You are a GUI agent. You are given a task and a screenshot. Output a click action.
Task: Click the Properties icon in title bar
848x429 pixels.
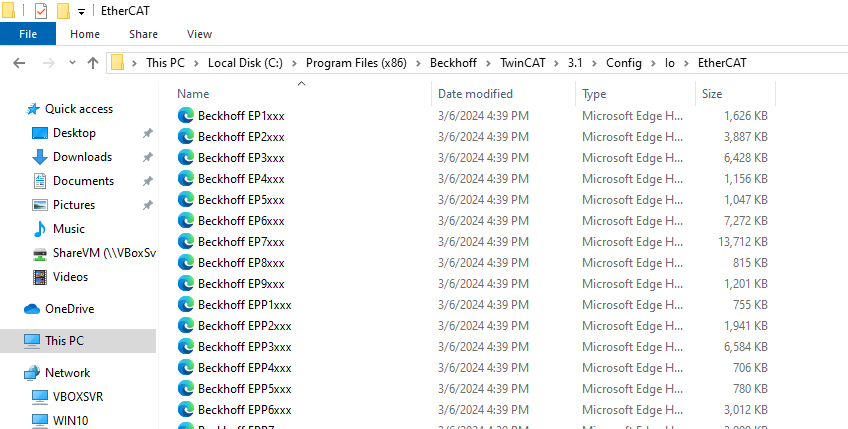[x=41, y=11]
